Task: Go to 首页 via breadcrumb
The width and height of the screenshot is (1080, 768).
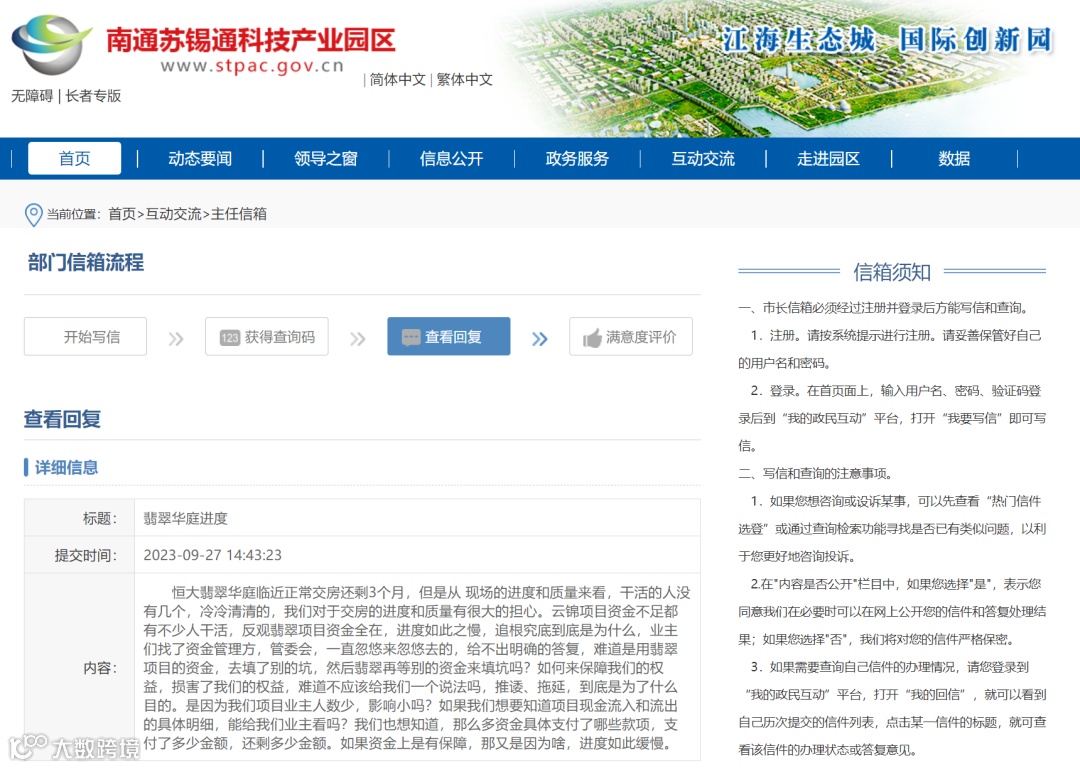Action: coord(122,214)
